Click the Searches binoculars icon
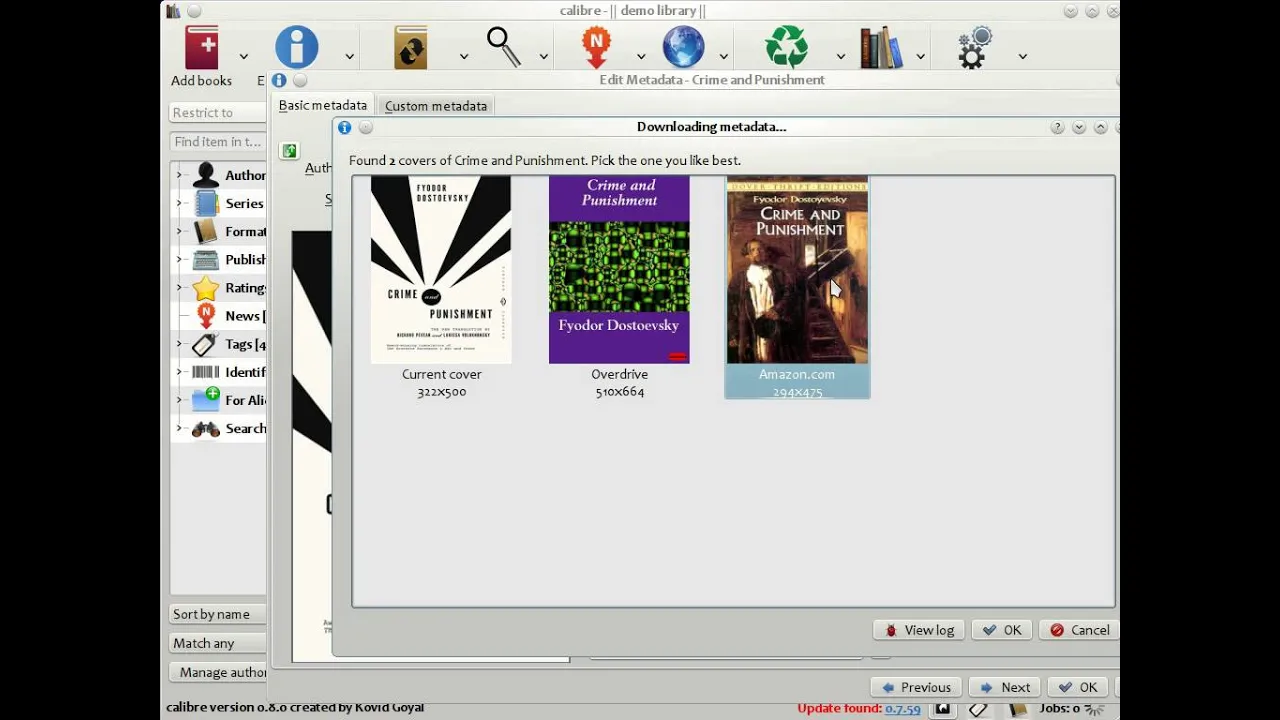1280x720 pixels. click(206, 429)
